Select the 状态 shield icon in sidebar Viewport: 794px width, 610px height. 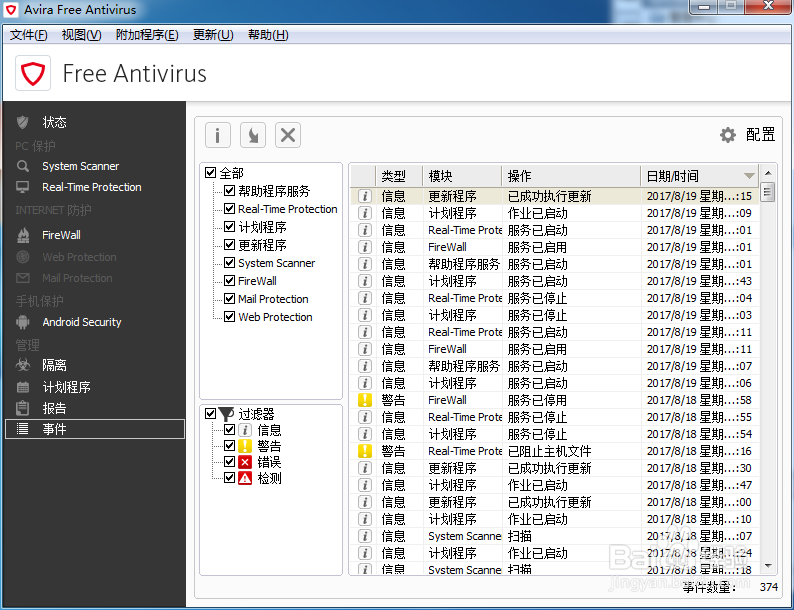click(22, 122)
